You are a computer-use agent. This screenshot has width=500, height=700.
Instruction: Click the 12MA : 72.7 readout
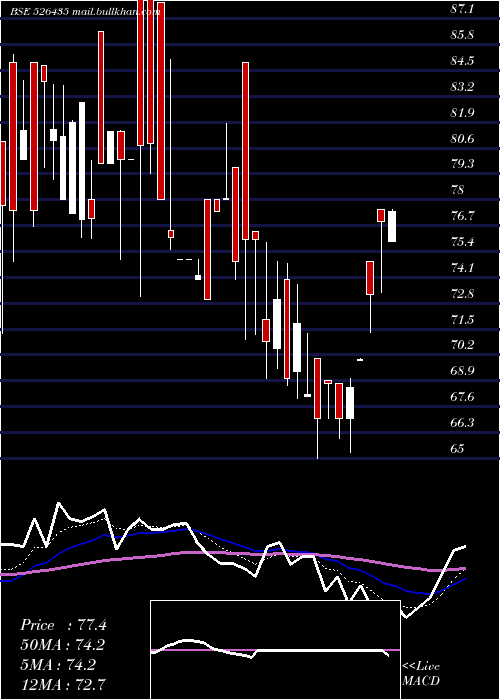tap(63, 684)
